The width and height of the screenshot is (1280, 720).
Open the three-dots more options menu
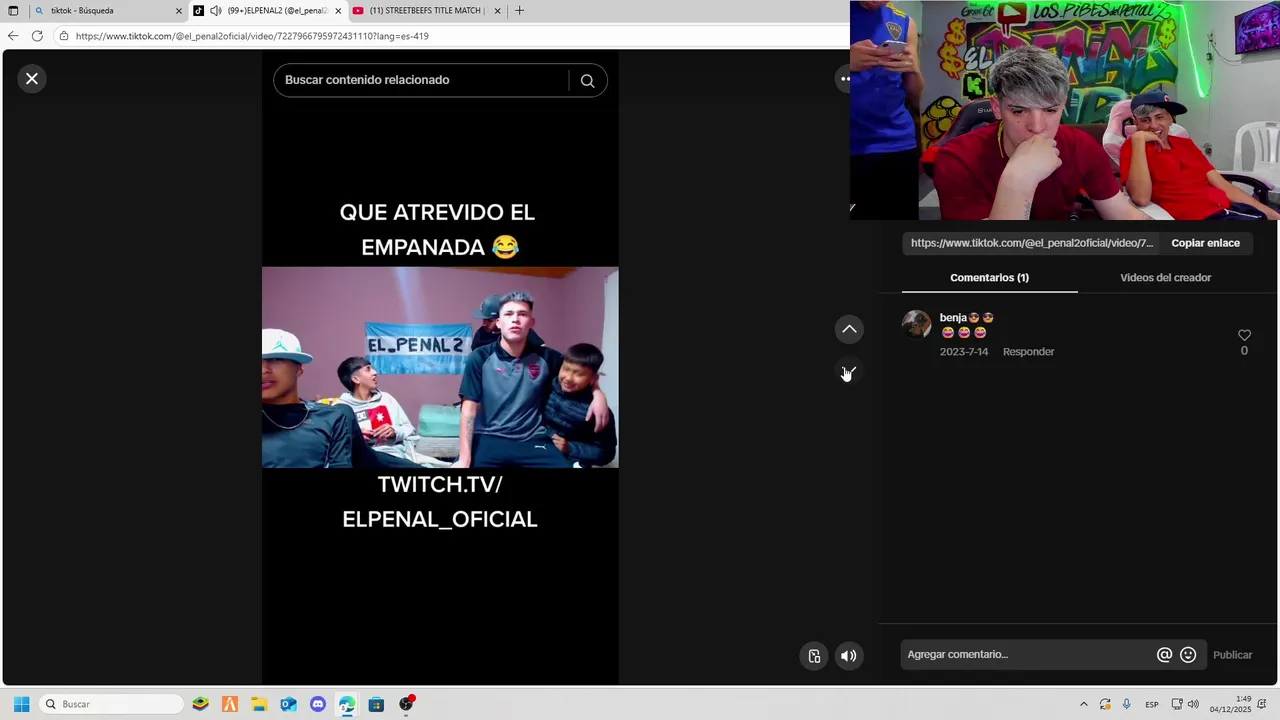click(844, 79)
